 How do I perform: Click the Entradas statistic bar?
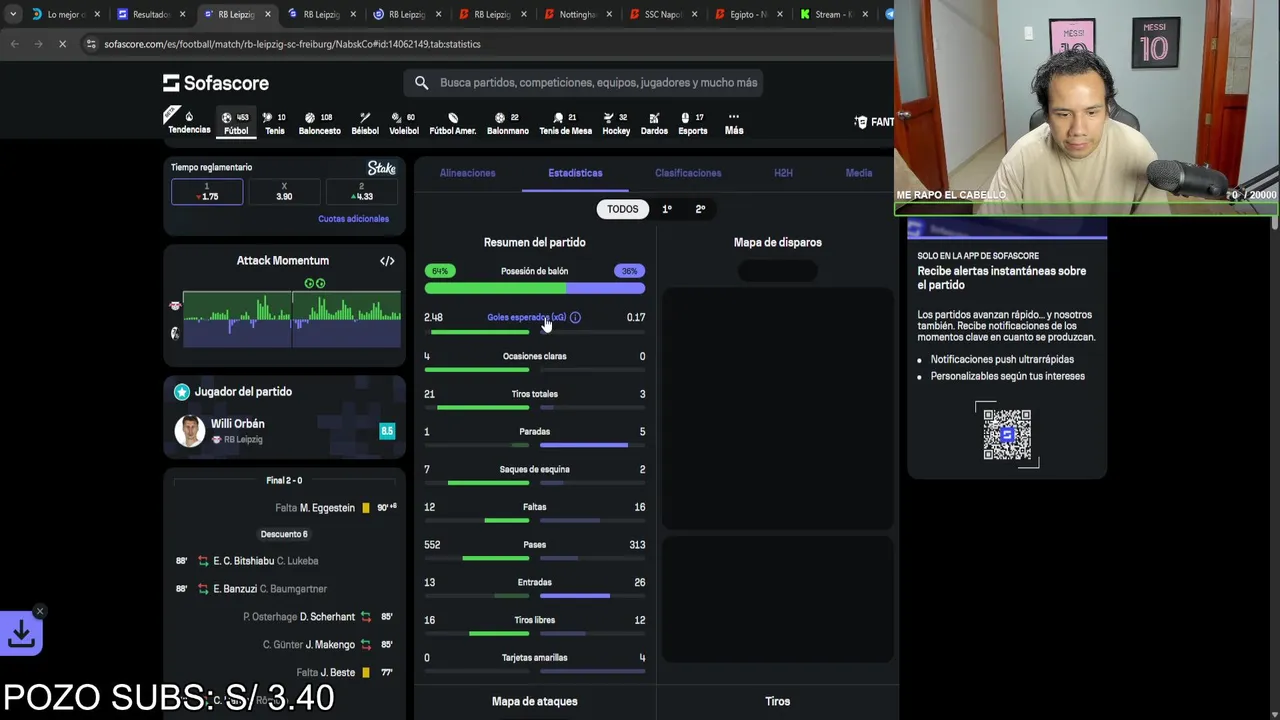click(x=534, y=596)
